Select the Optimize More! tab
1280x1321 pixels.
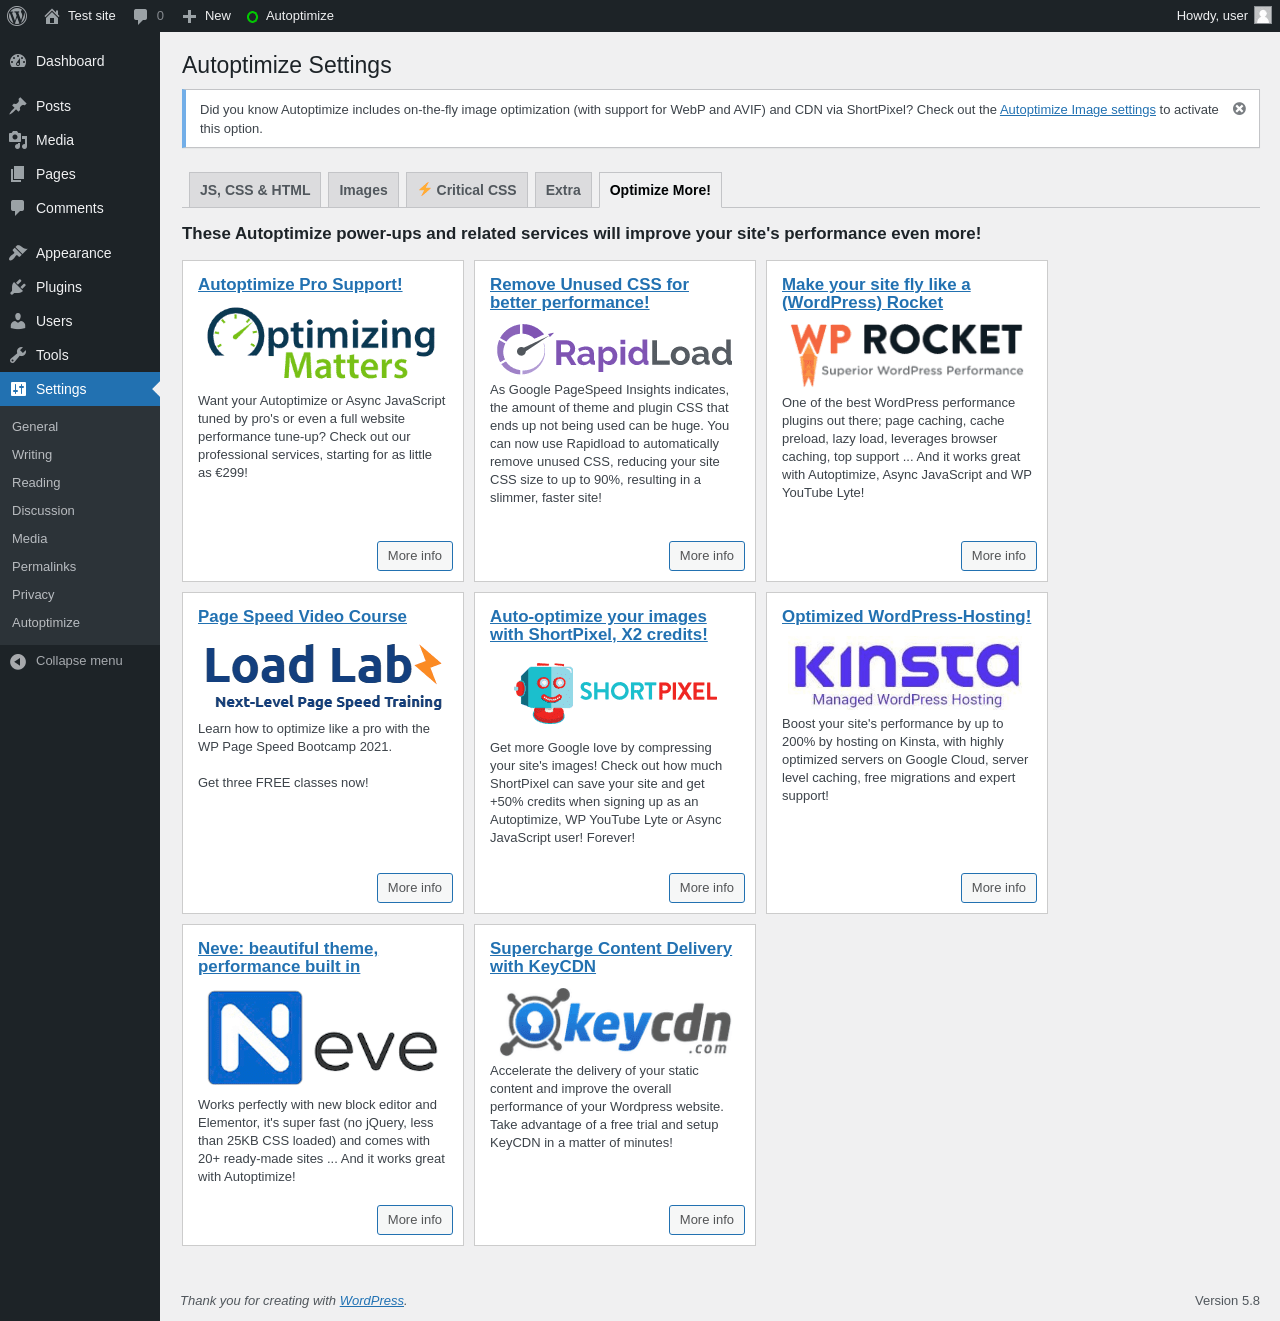[660, 190]
